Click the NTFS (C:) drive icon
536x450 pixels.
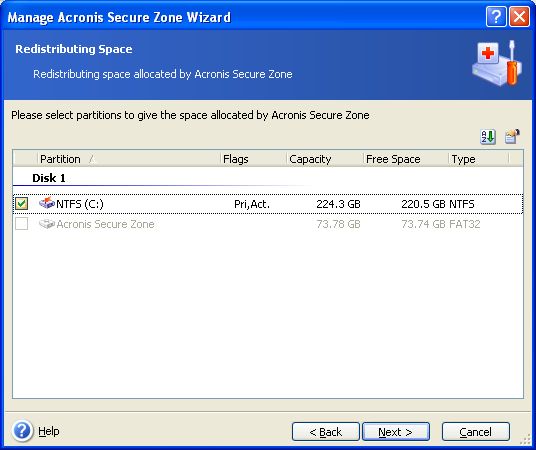point(47,203)
